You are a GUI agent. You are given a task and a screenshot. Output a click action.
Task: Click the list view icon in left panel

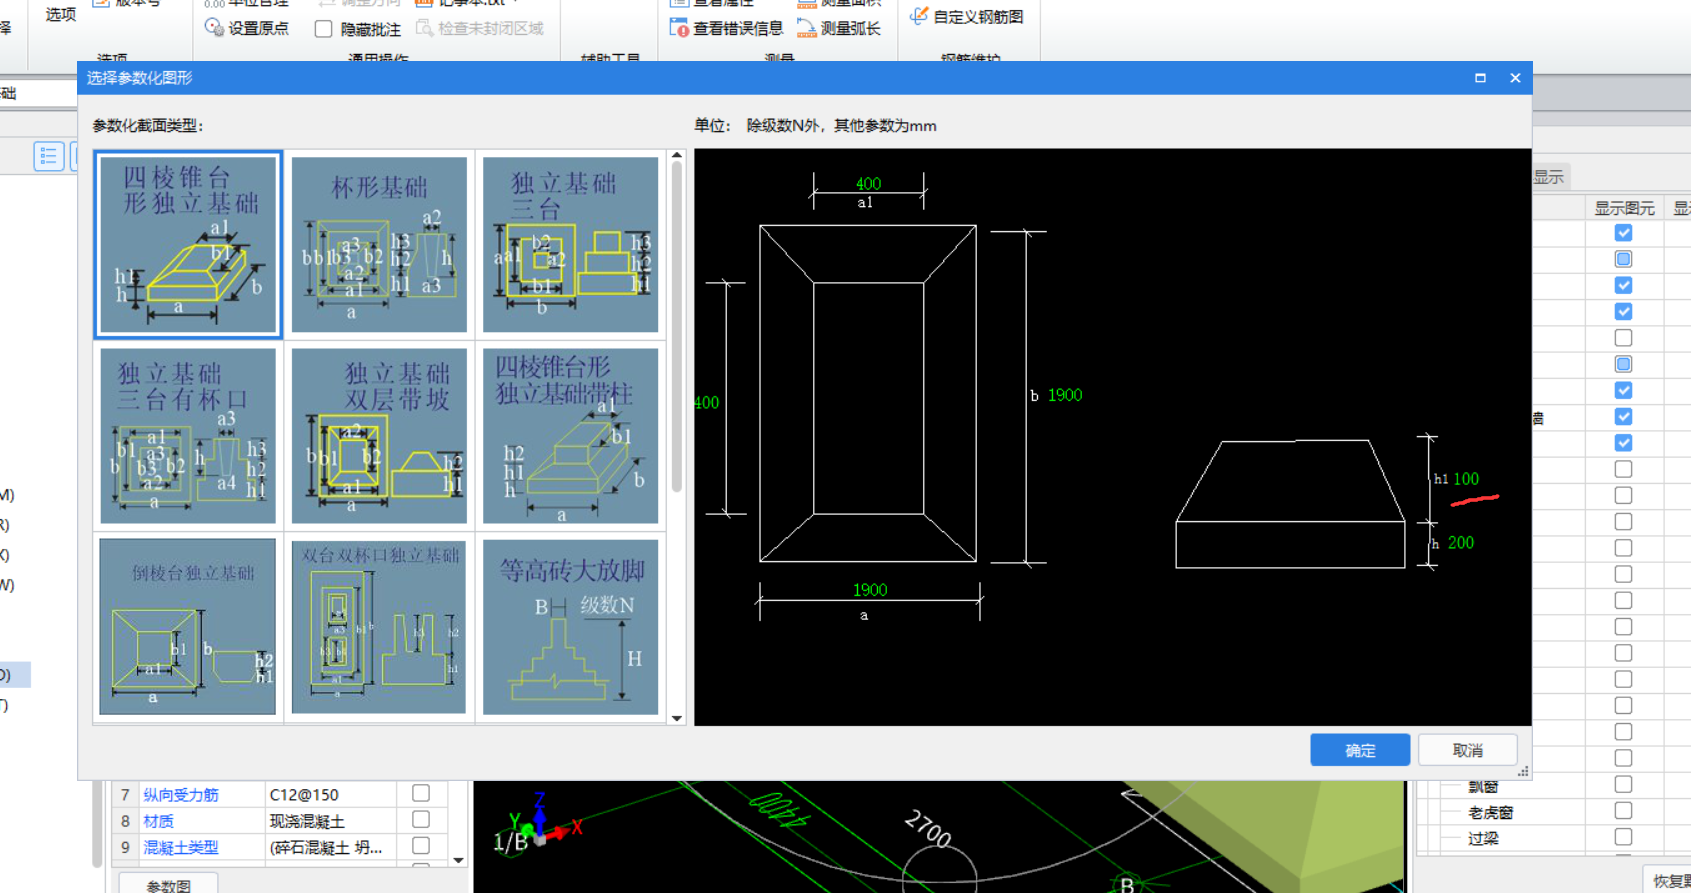pos(48,156)
